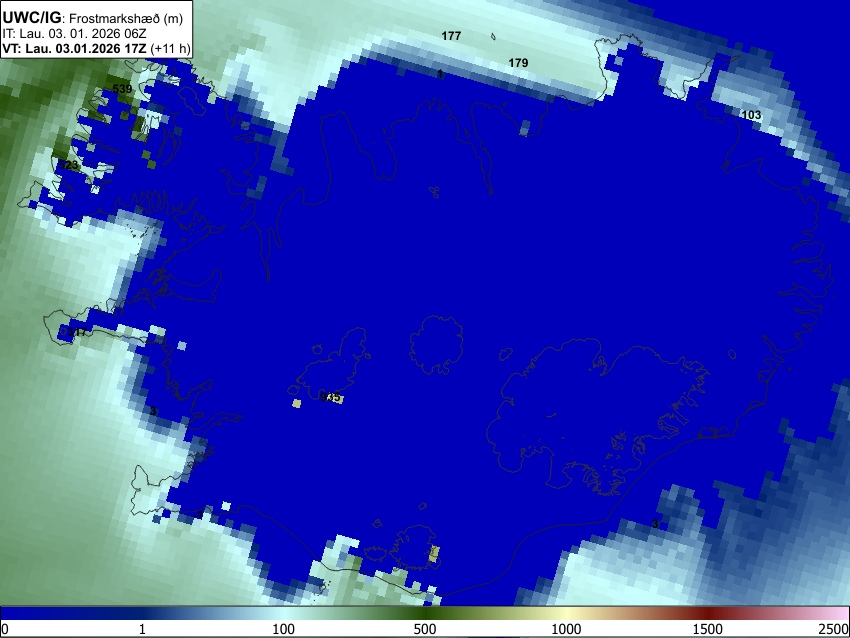Click the color scale tick label "2500"
Image resolution: width=850 pixels, height=638 pixels.
click(834, 629)
